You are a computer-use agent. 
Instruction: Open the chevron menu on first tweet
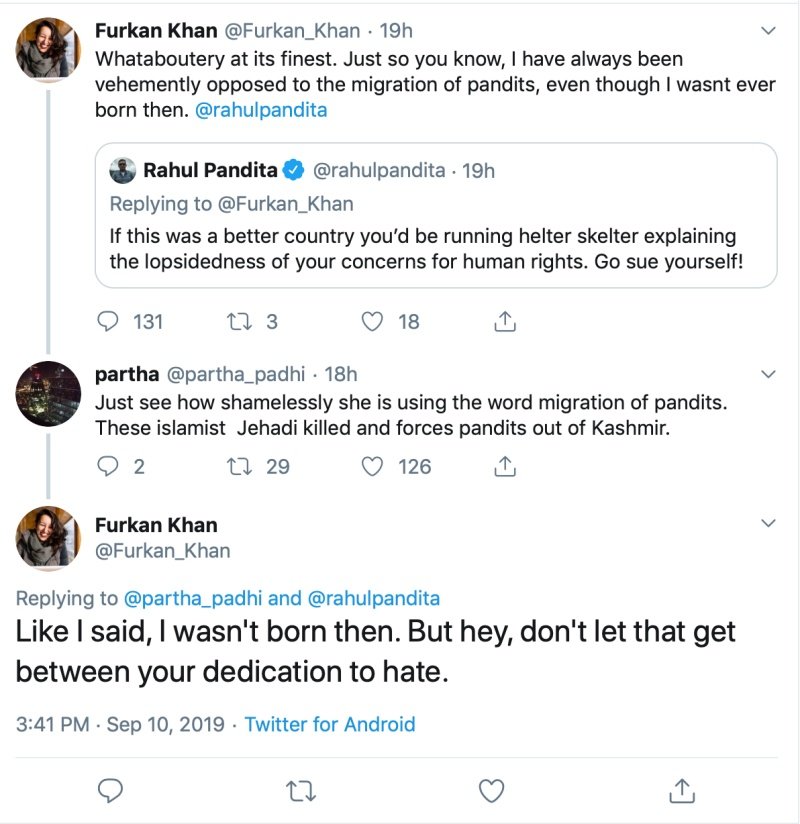pyautogui.click(x=768, y=32)
